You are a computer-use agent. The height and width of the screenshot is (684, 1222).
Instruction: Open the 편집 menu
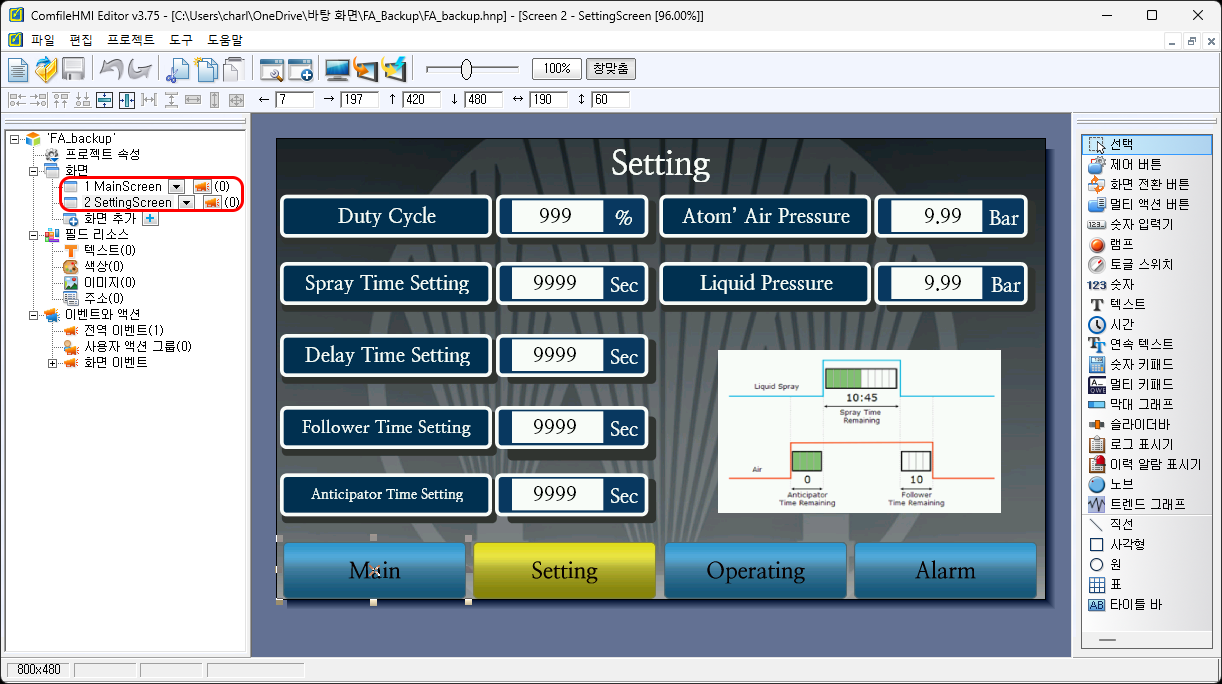coord(81,40)
